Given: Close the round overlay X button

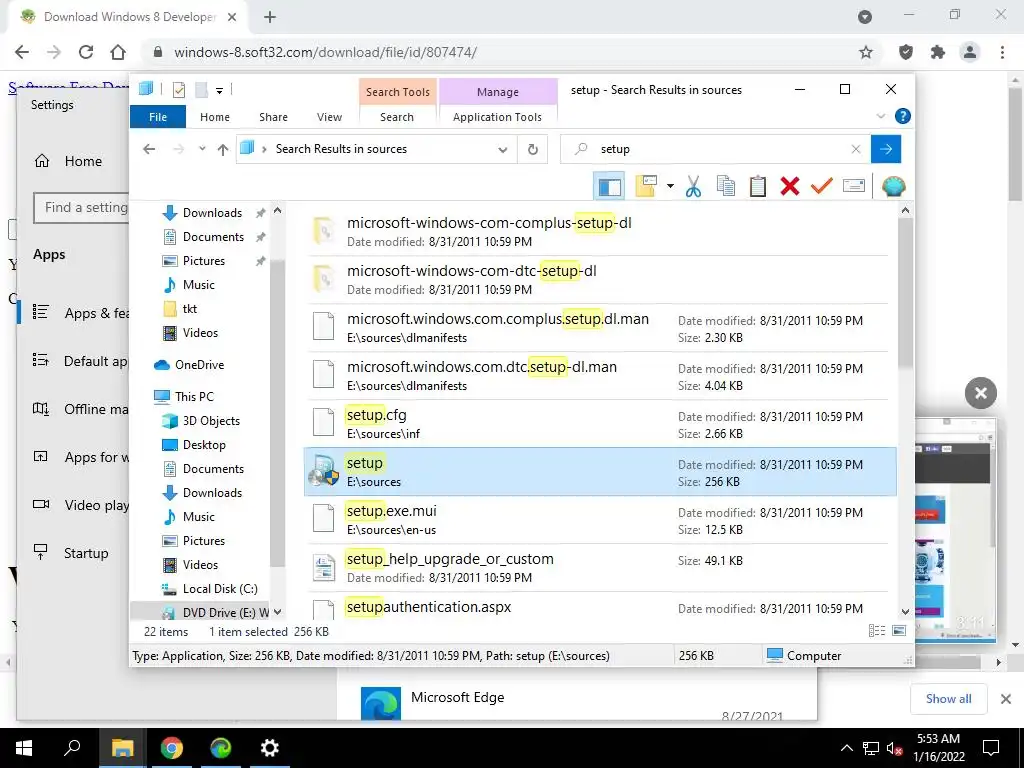Looking at the screenshot, I should pos(980,393).
